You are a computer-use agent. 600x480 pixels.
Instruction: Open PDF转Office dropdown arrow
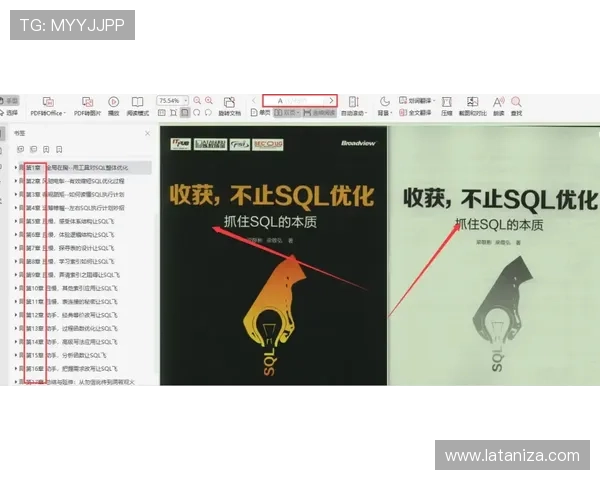65,113
